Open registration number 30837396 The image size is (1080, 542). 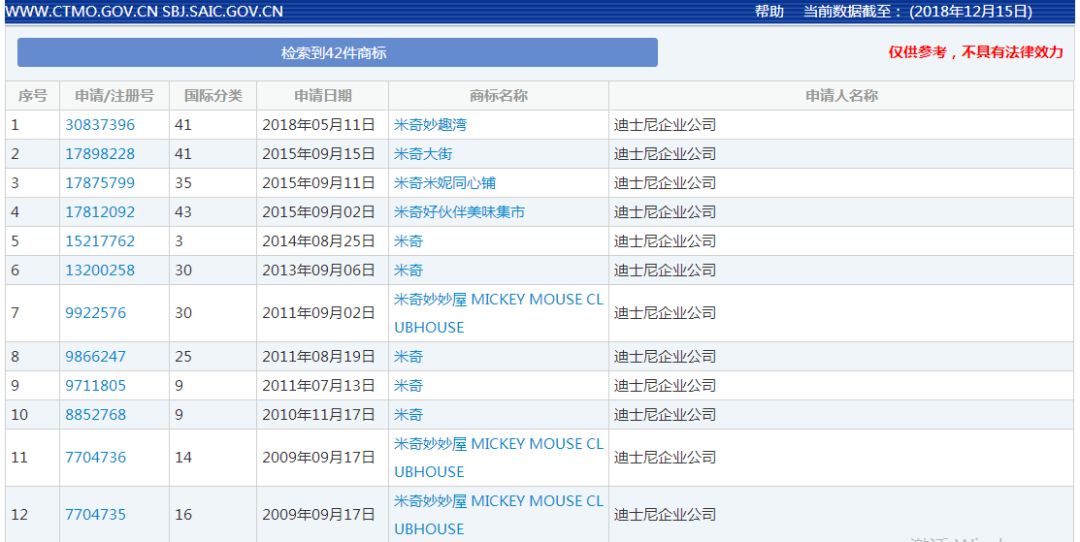pyautogui.click(x=100, y=125)
